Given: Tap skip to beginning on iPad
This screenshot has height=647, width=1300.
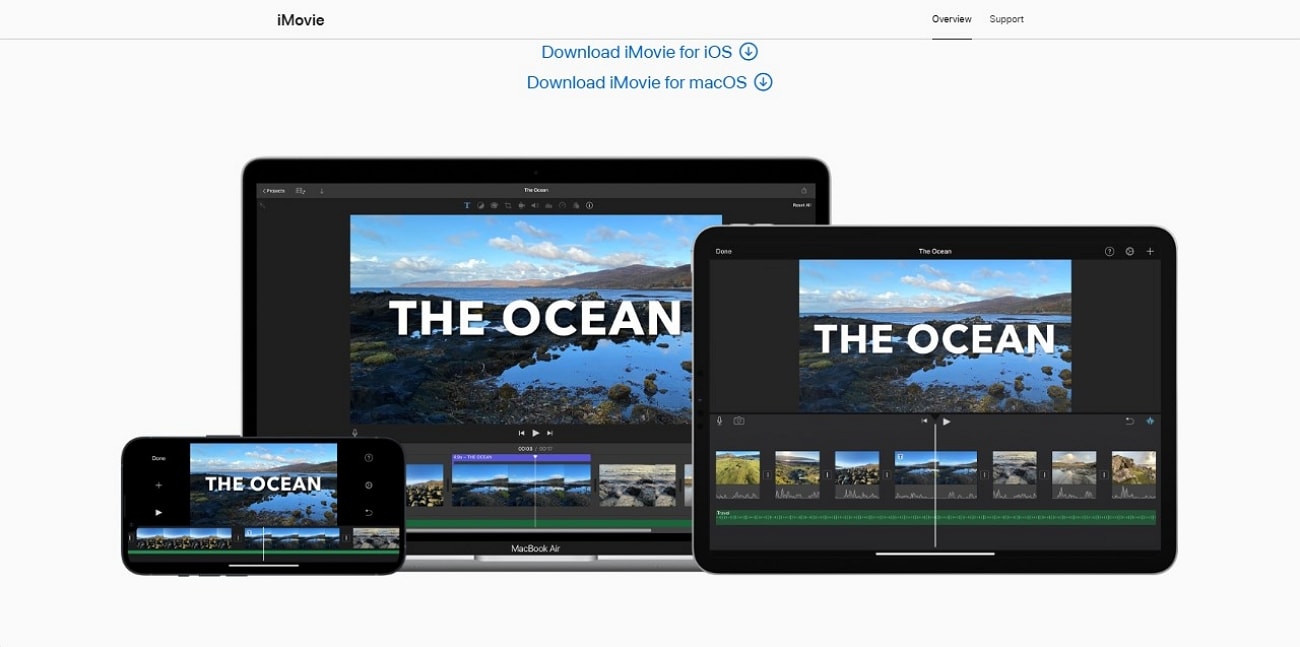Looking at the screenshot, I should point(925,421).
